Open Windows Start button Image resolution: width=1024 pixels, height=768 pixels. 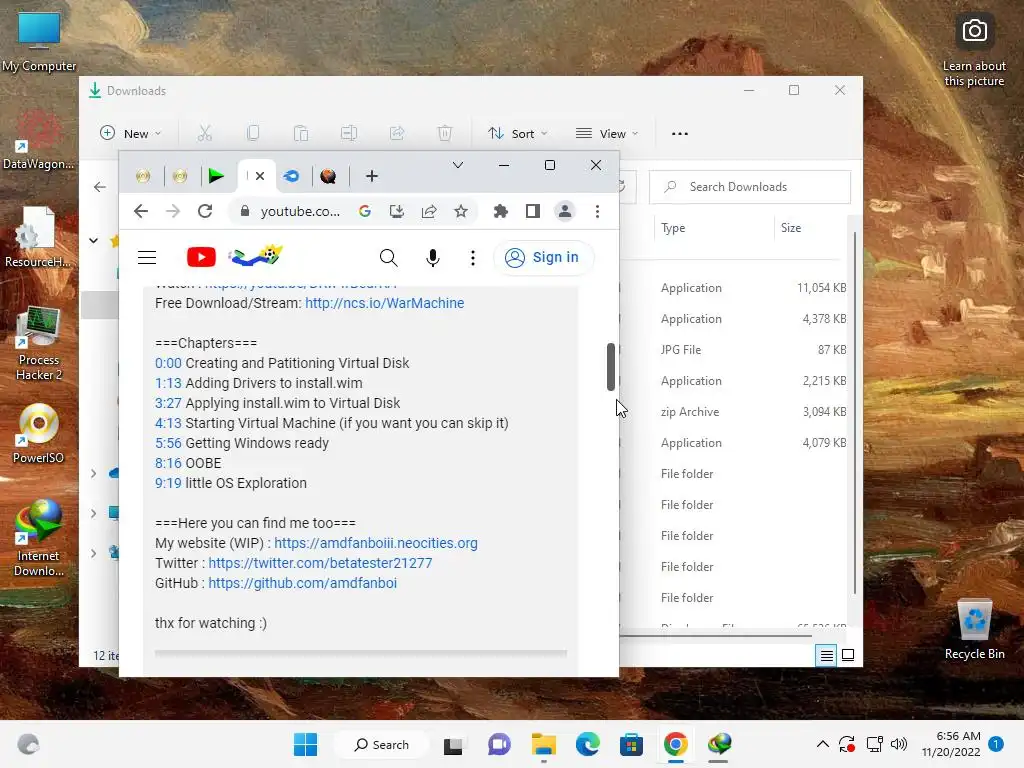pyautogui.click(x=306, y=744)
